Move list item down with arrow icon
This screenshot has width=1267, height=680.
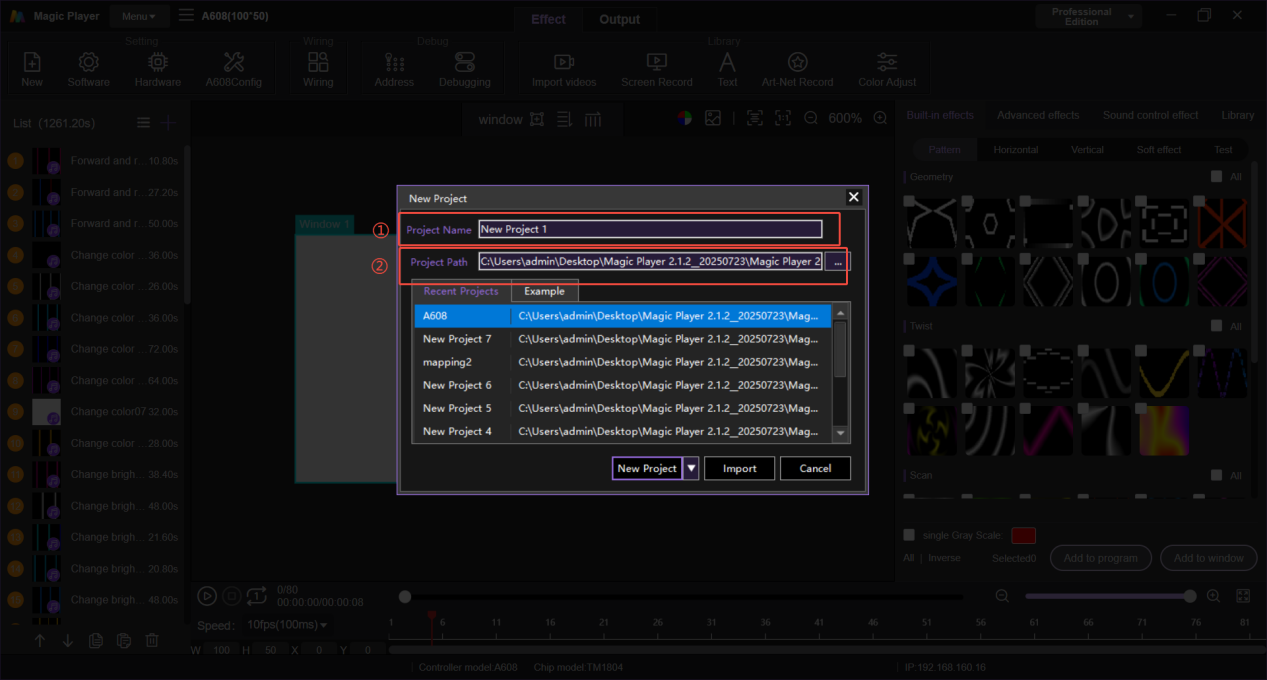coord(68,641)
